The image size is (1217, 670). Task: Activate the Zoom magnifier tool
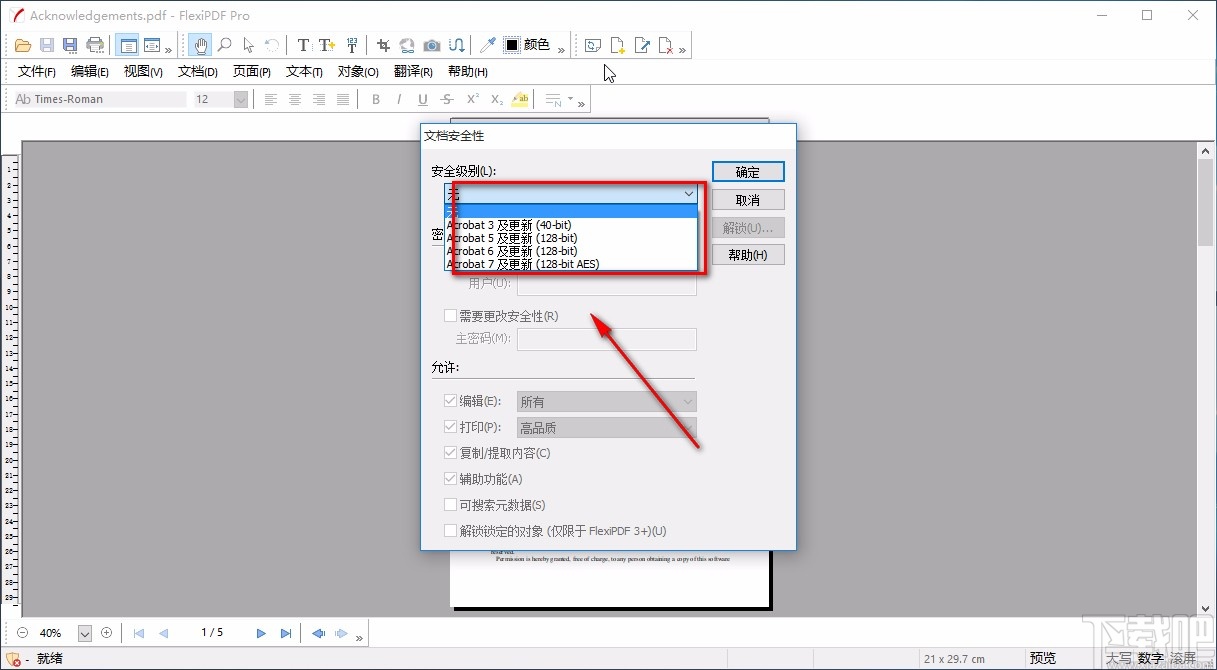coord(226,45)
